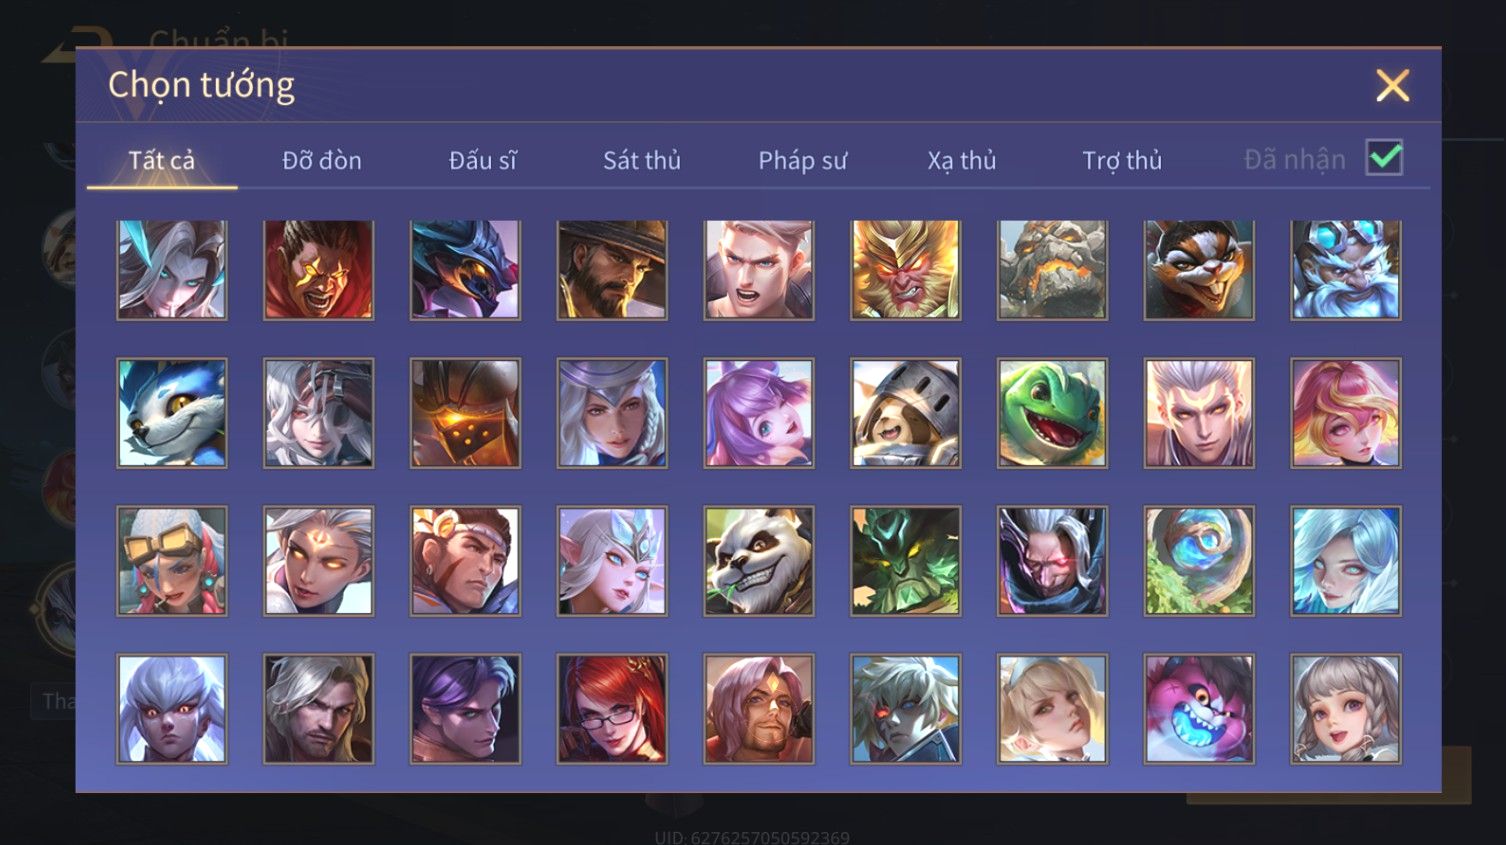Show the Xạ thủ heroes tab
1506x845 pixels.
point(961,160)
